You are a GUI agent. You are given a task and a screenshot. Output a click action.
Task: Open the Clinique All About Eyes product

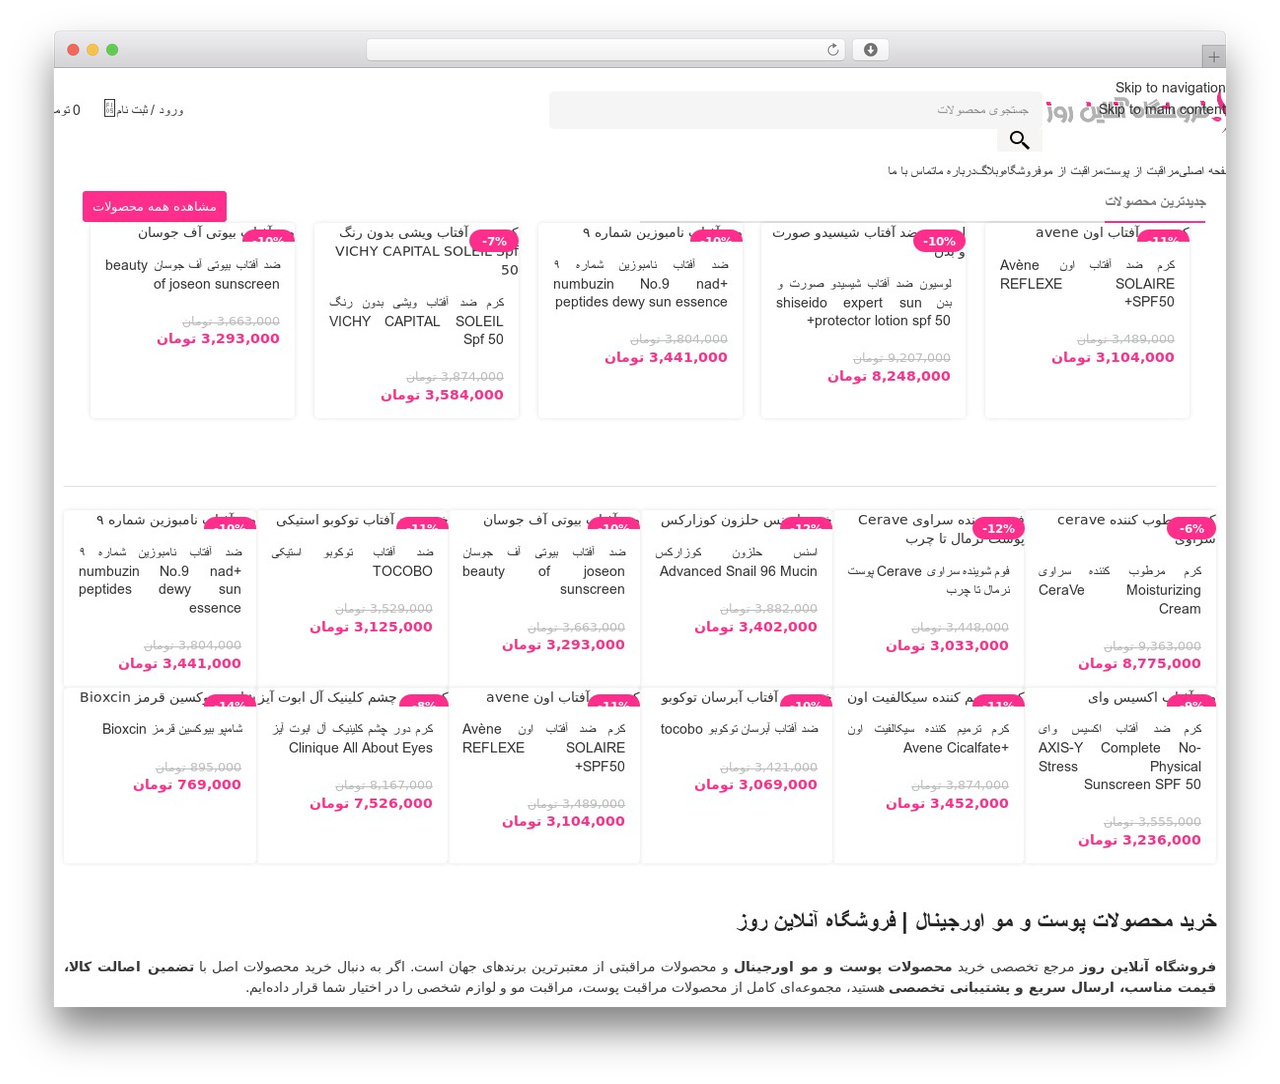coord(352,738)
